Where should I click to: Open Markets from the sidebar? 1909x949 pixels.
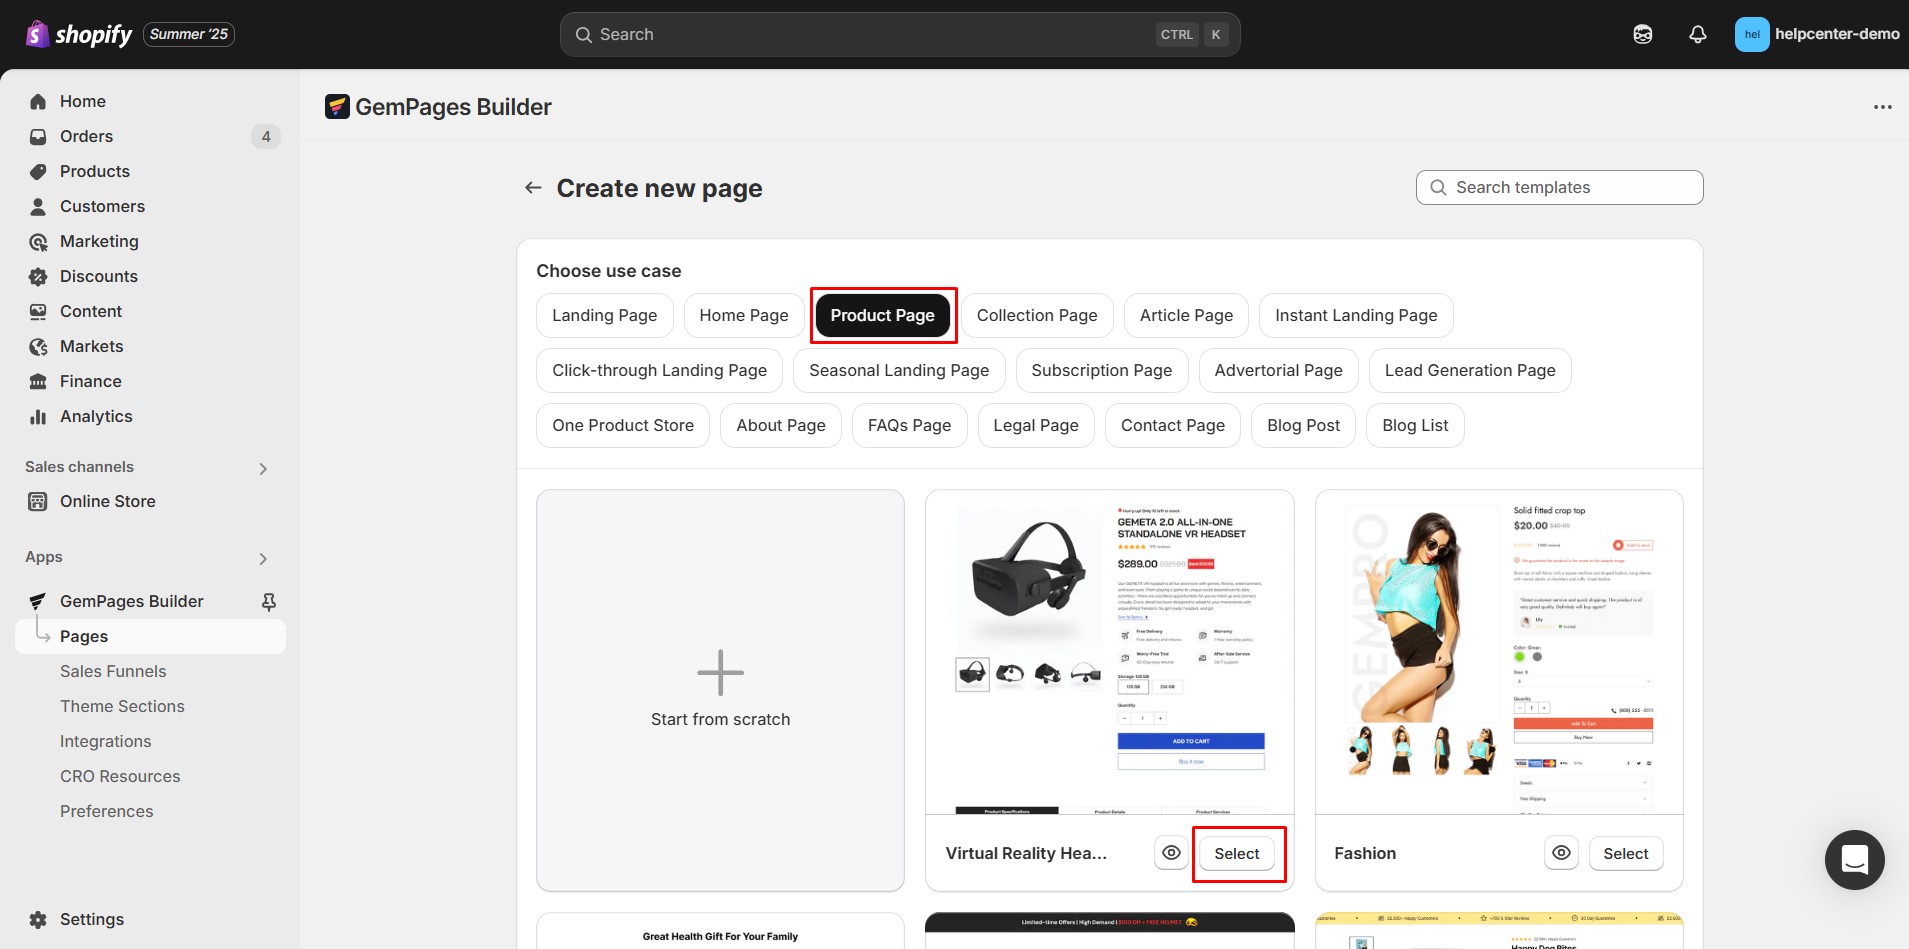coord(91,346)
